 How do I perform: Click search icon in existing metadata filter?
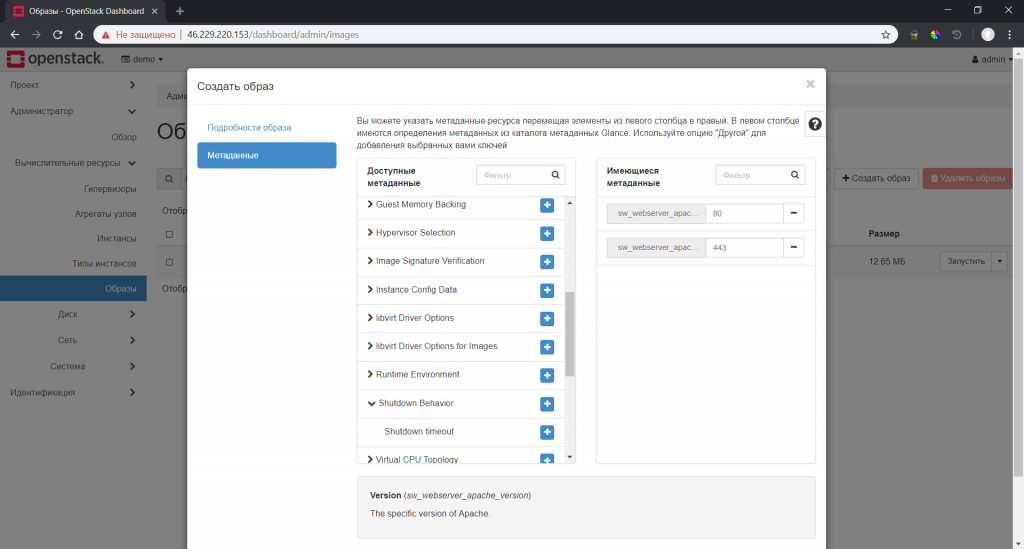795,175
